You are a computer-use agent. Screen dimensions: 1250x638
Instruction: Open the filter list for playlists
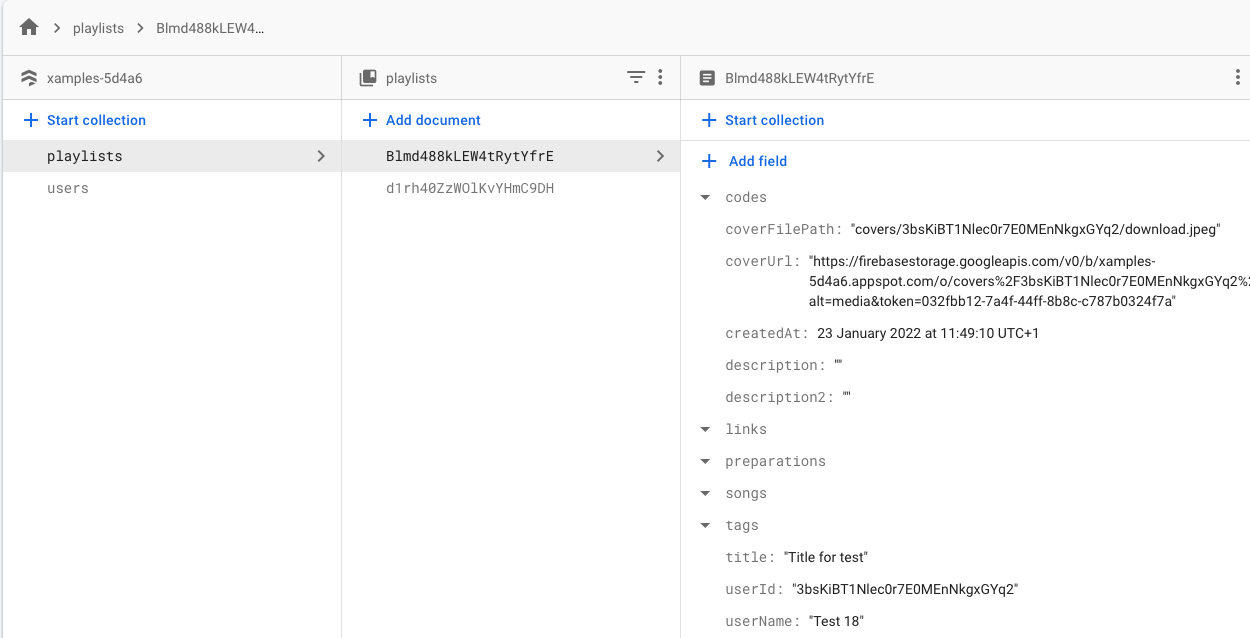(x=636, y=77)
